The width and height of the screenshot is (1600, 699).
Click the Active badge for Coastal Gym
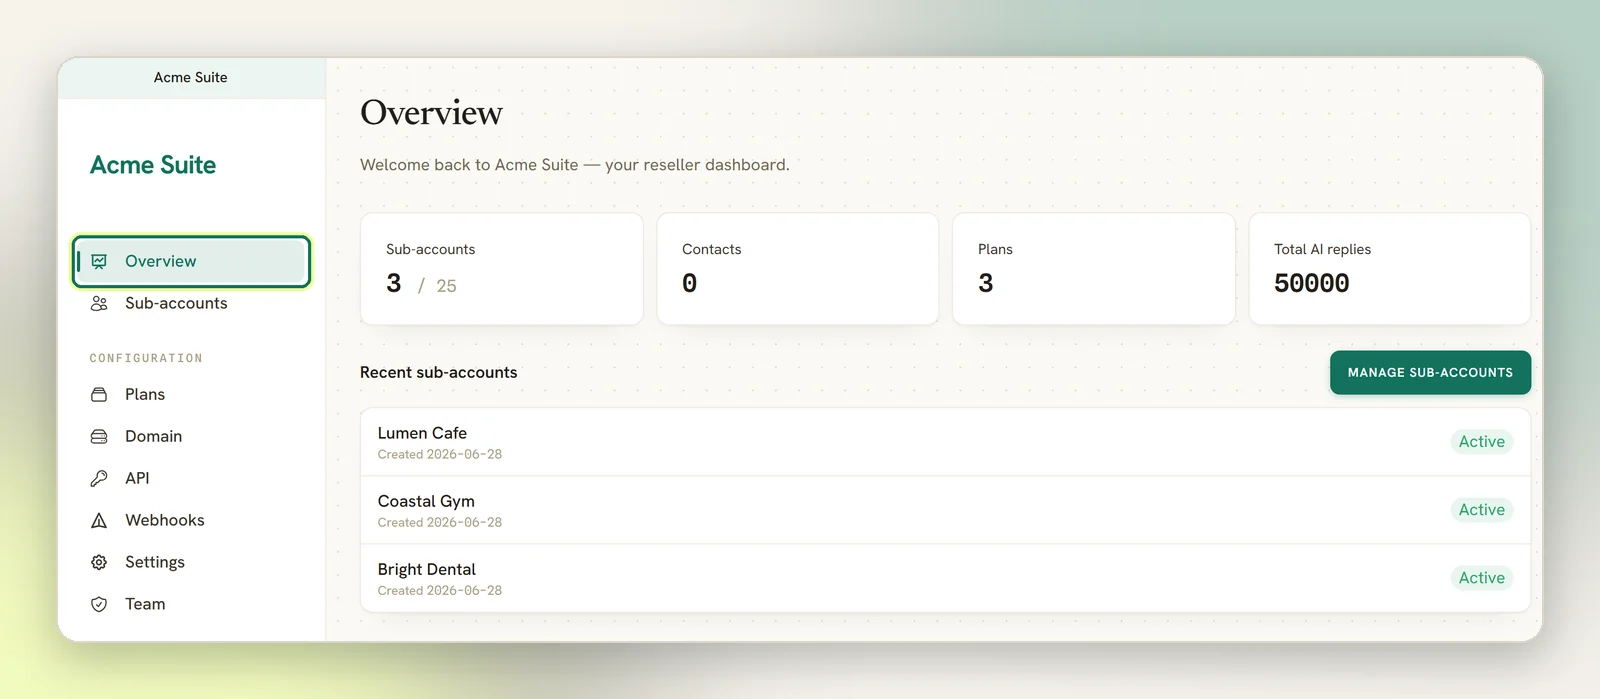click(x=1481, y=510)
